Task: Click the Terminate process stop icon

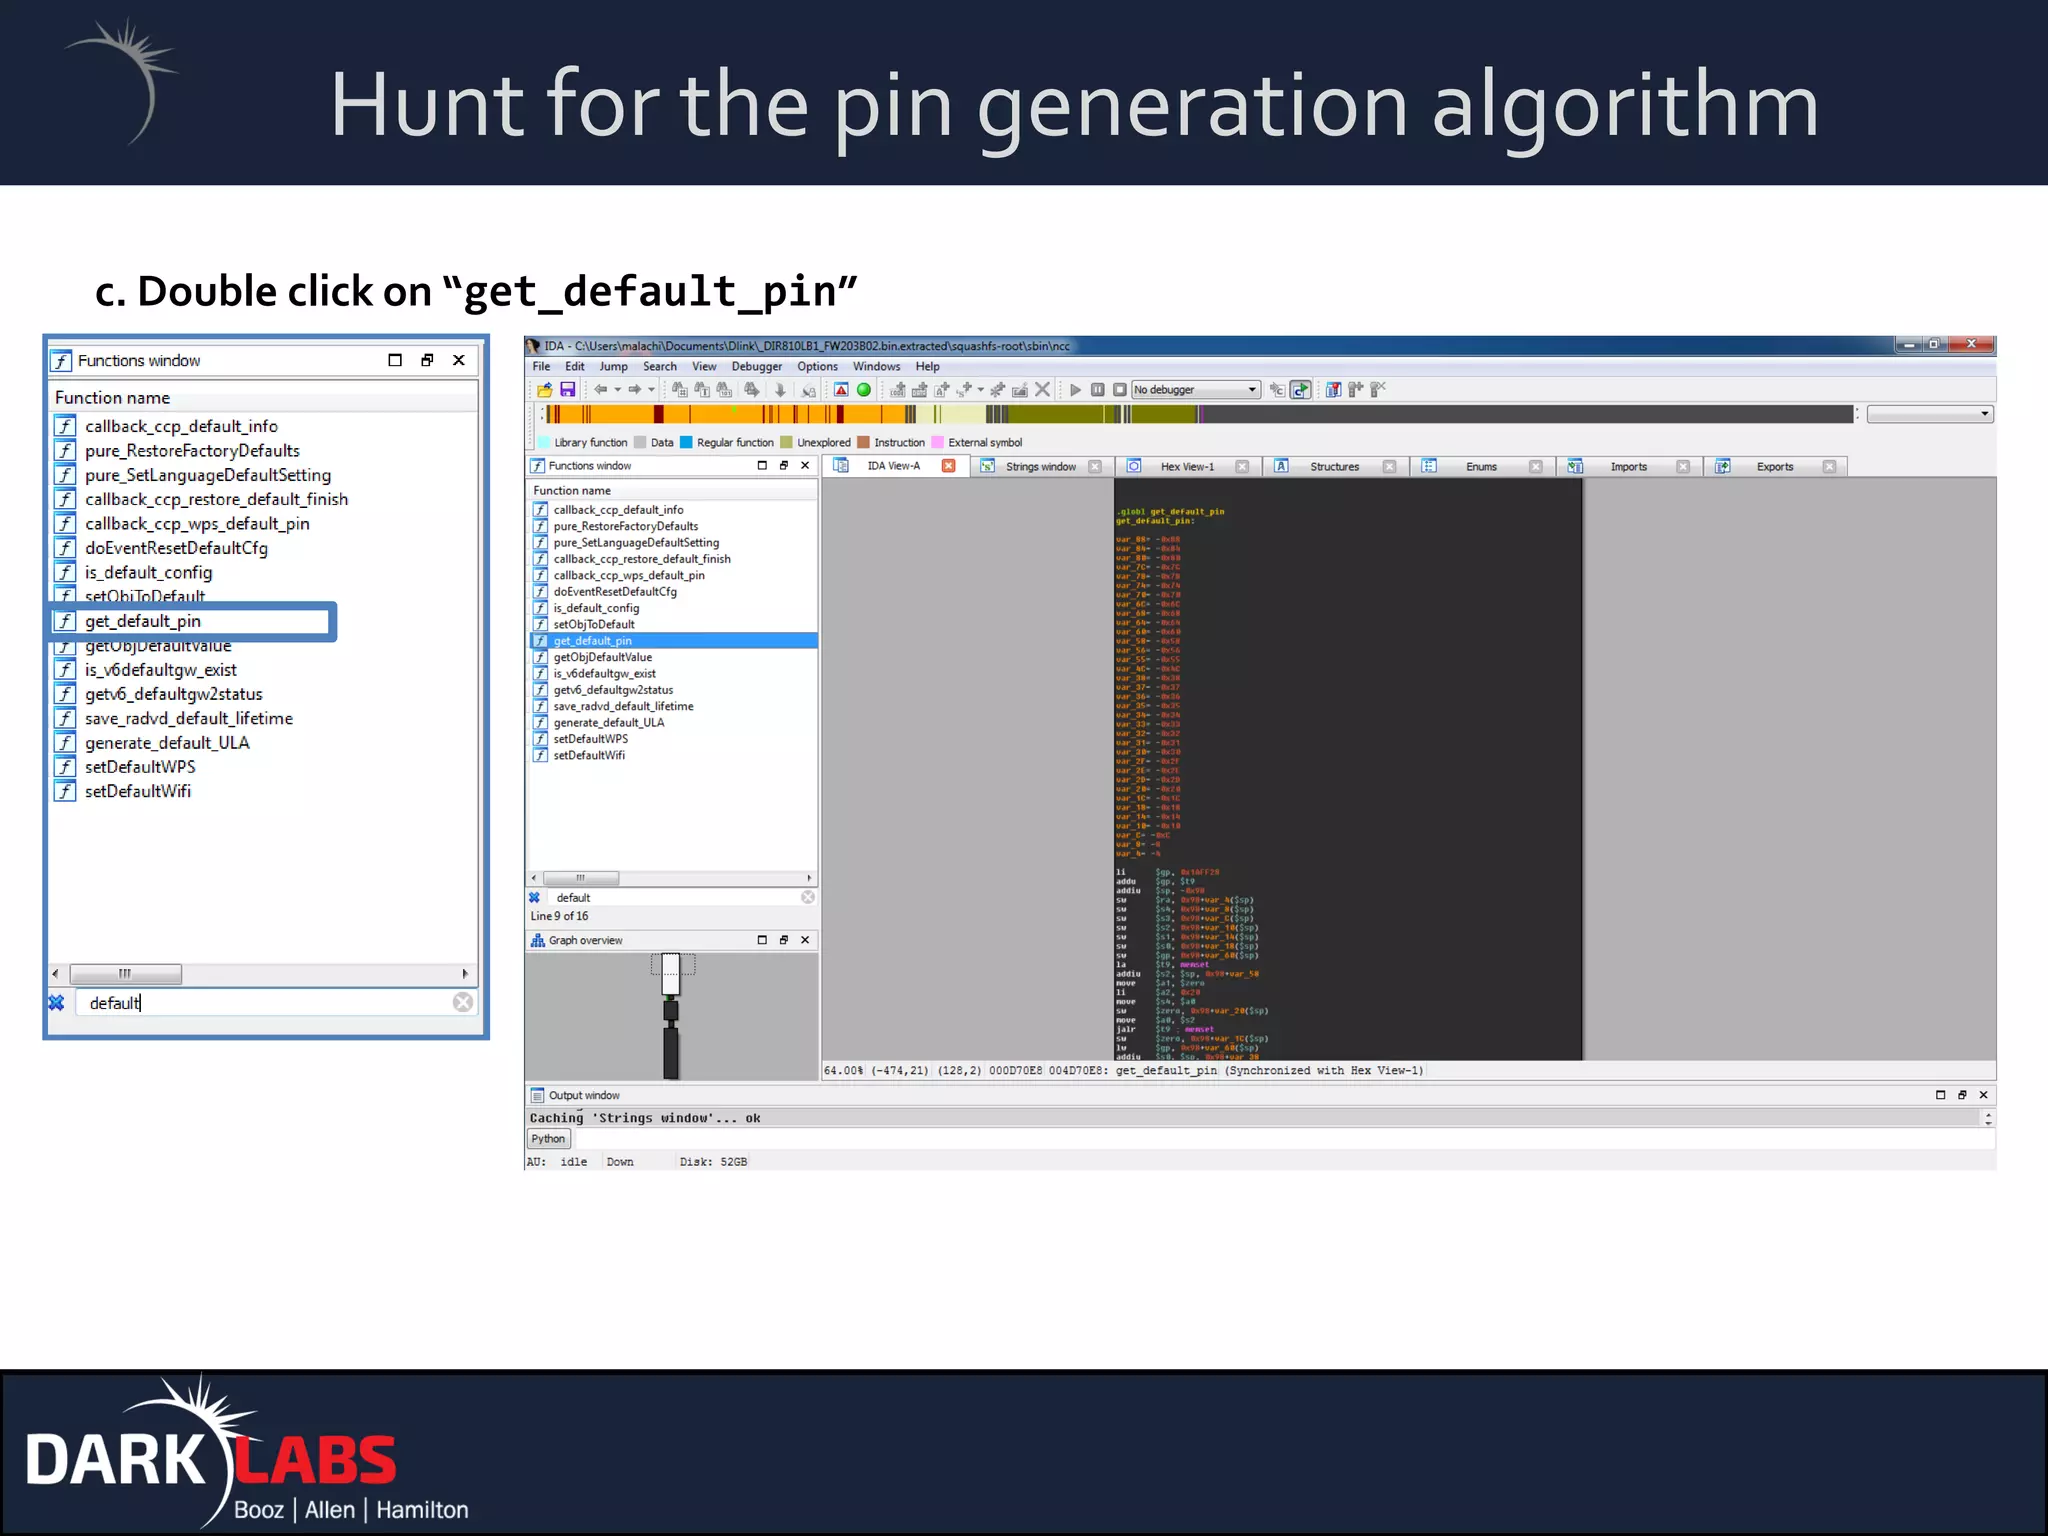Action: 1119,390
